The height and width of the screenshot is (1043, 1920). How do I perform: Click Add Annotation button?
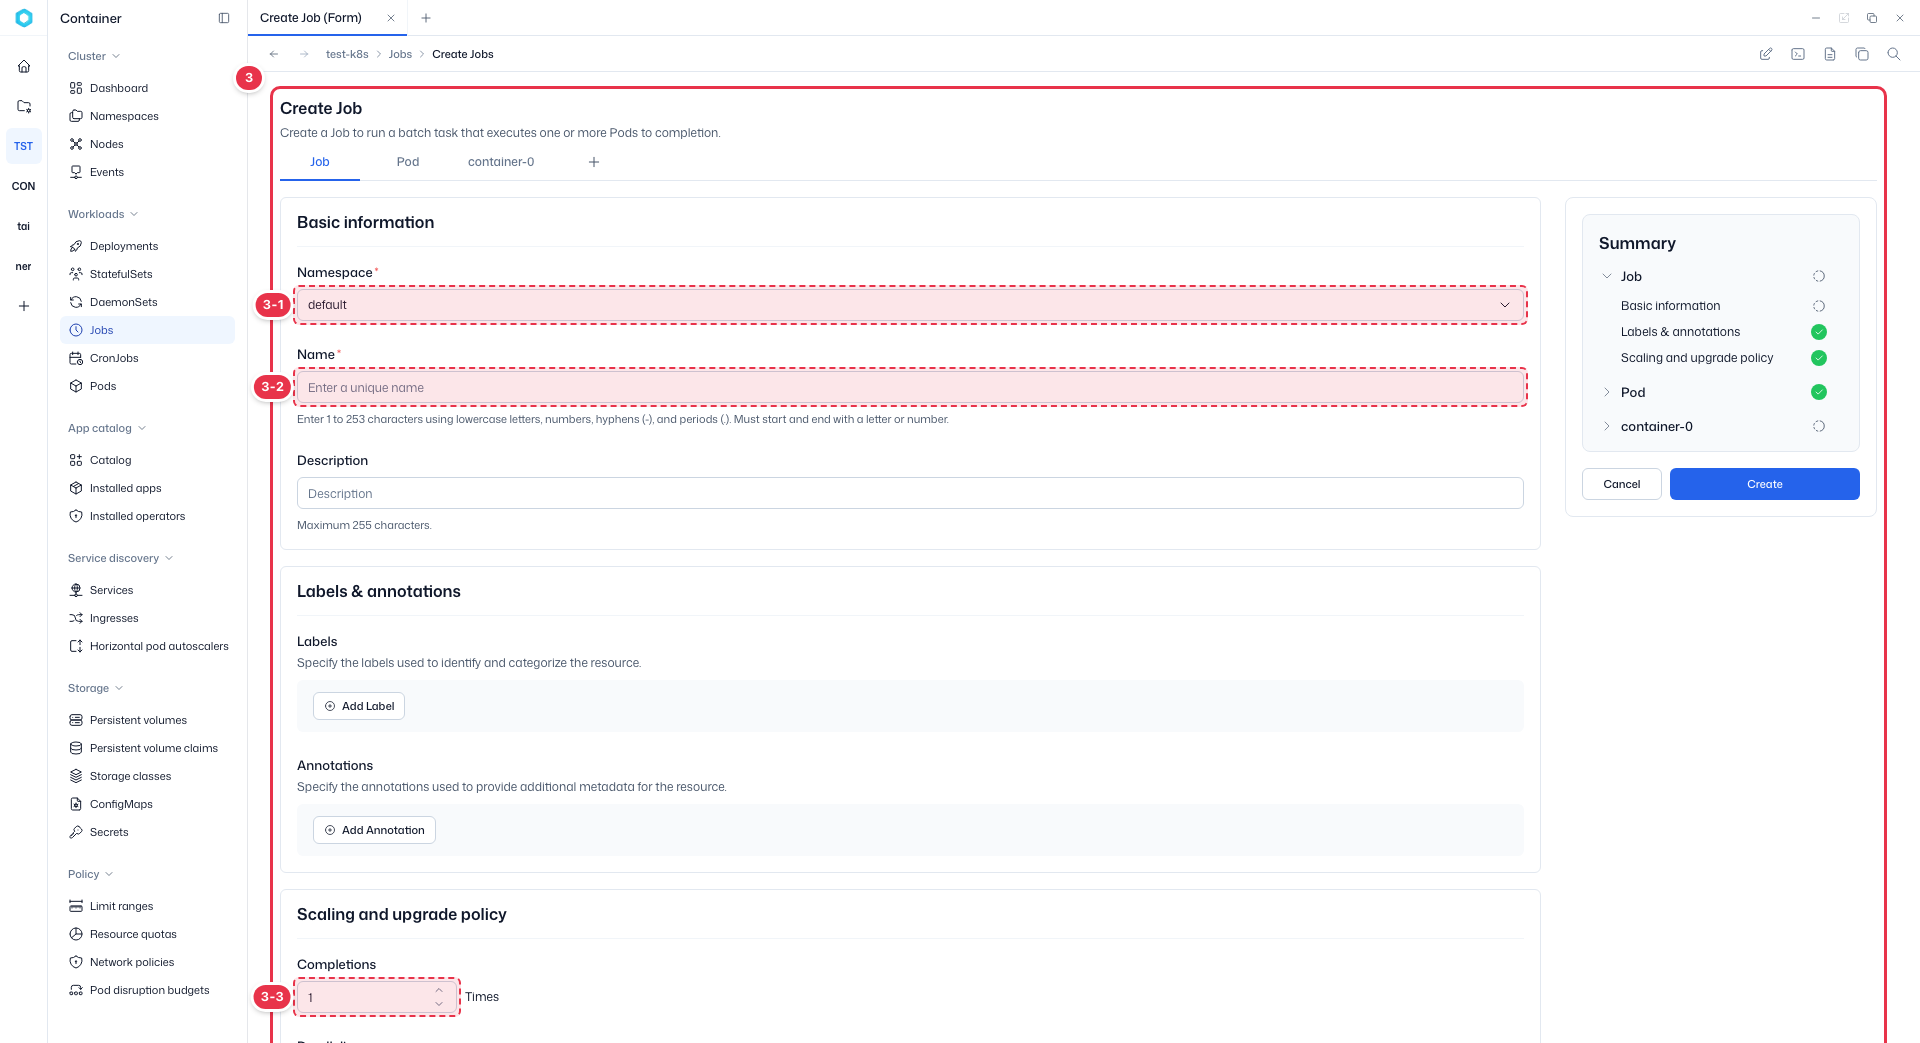374,830
